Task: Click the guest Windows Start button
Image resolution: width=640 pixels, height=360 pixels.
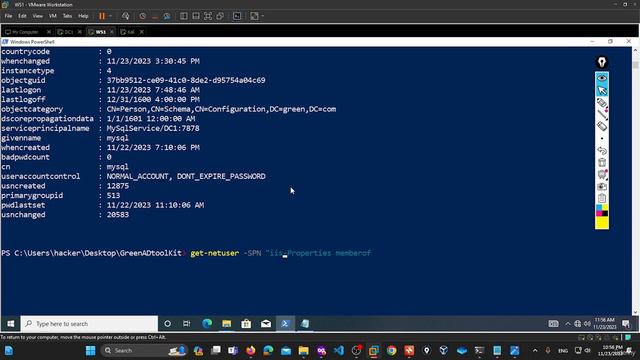Action: click(11, 324)
